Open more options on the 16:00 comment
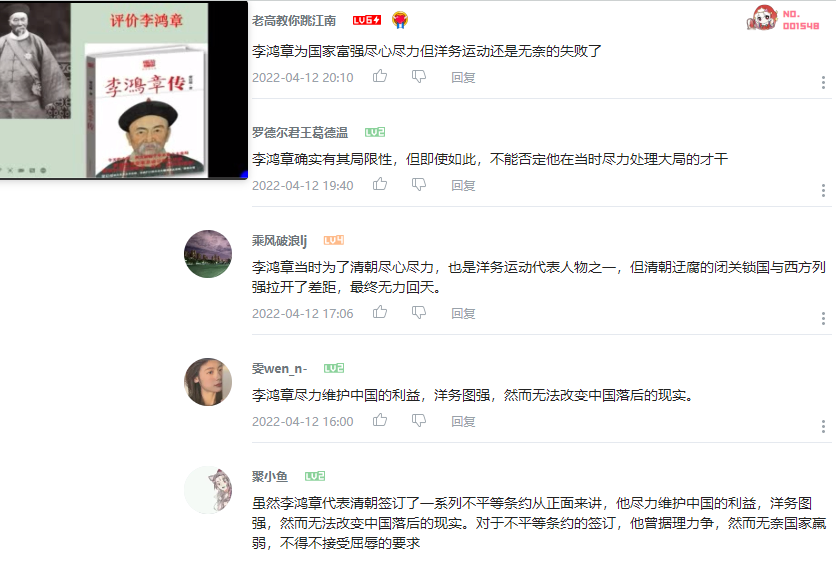This screenshot has width=836, height=570. (823, 426)
